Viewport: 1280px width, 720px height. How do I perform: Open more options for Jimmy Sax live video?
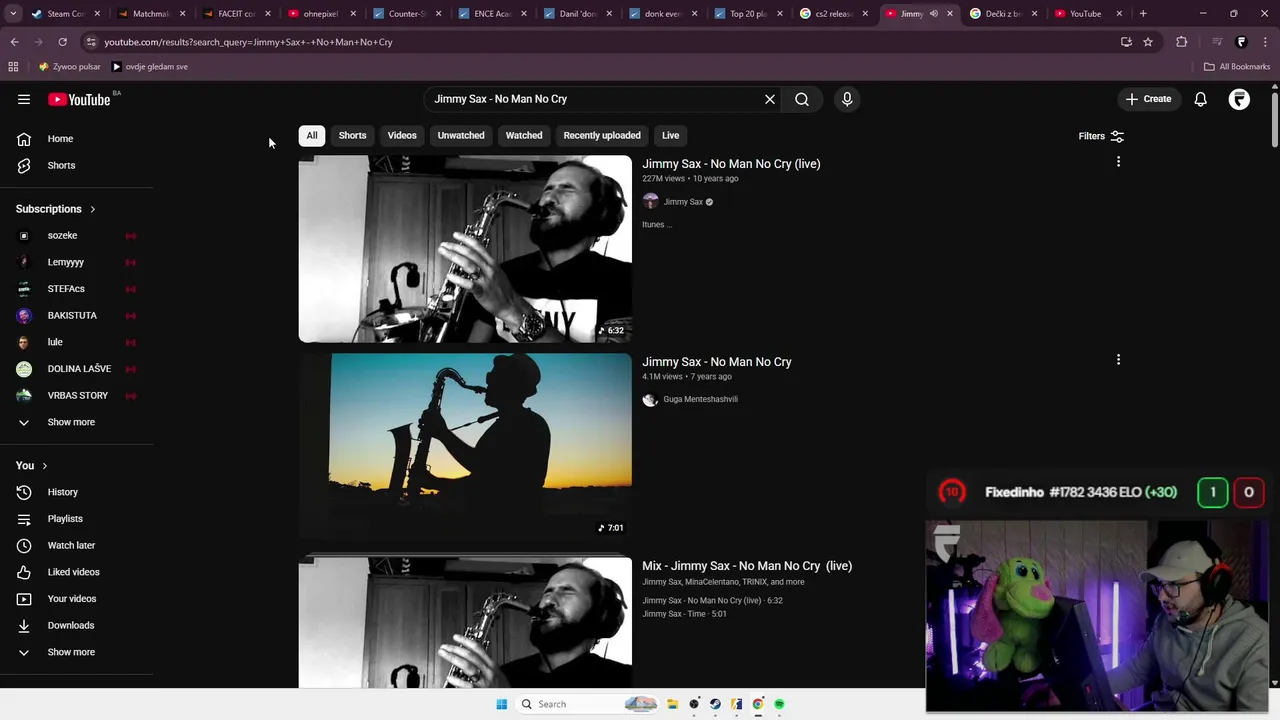point(1118,161)
